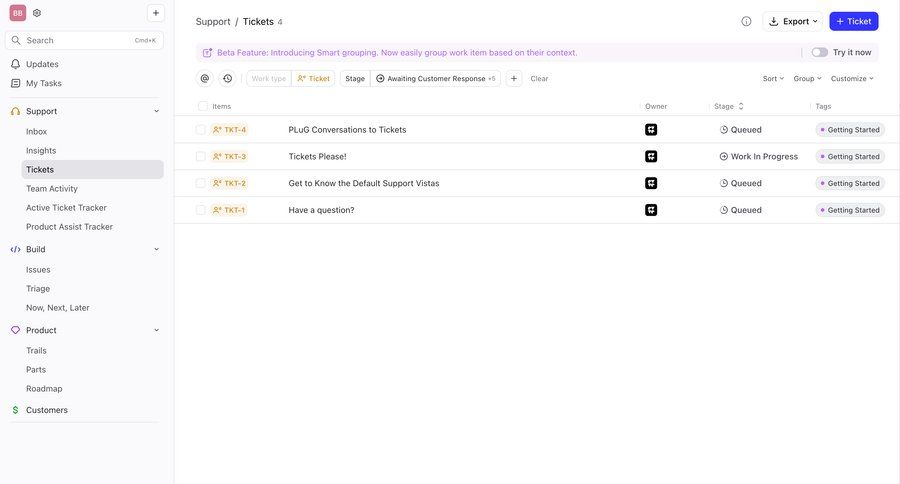Click the Updates bell icon
This screenshot has height=484, width=900.
click(x=15, y=64)
